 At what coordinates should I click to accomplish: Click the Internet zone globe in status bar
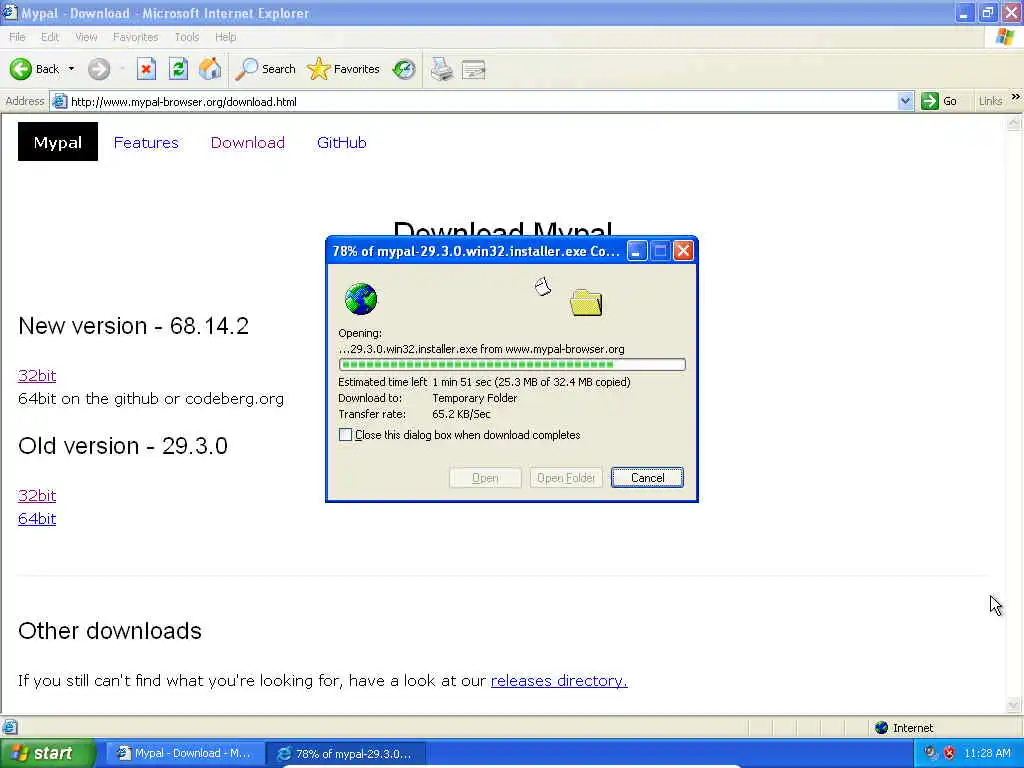point(882,728)
